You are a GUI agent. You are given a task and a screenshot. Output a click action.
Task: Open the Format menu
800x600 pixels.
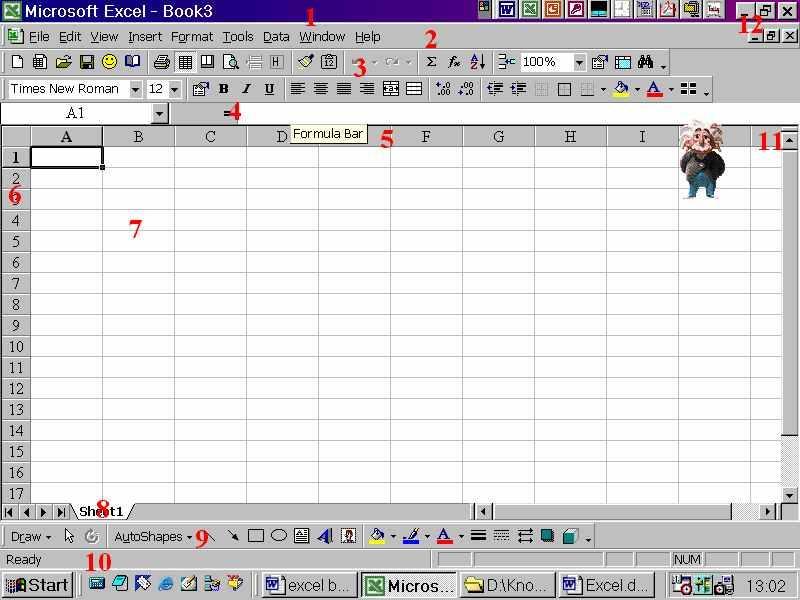pos(192,36)
